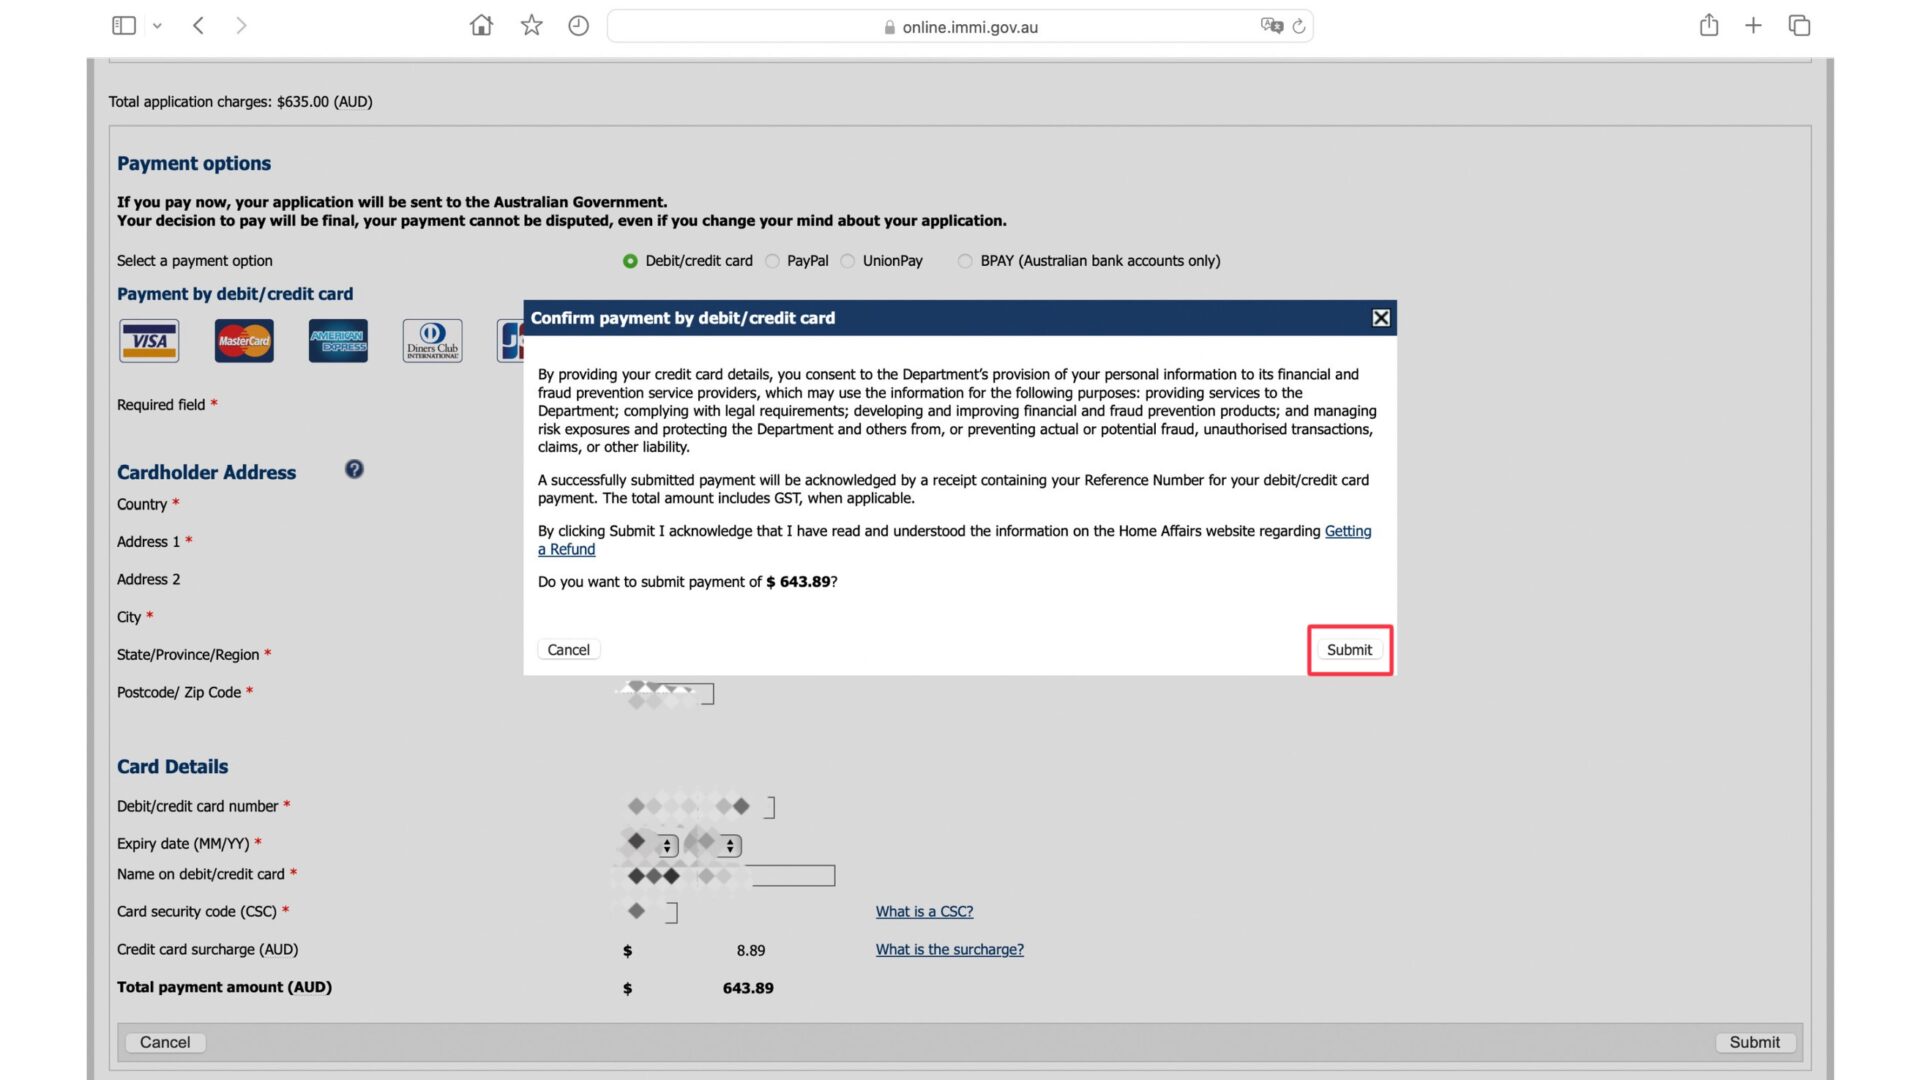Open a new tab with the plus icon
This screenshot has width=1920, height=1080.
click(x=1753, y=26)
